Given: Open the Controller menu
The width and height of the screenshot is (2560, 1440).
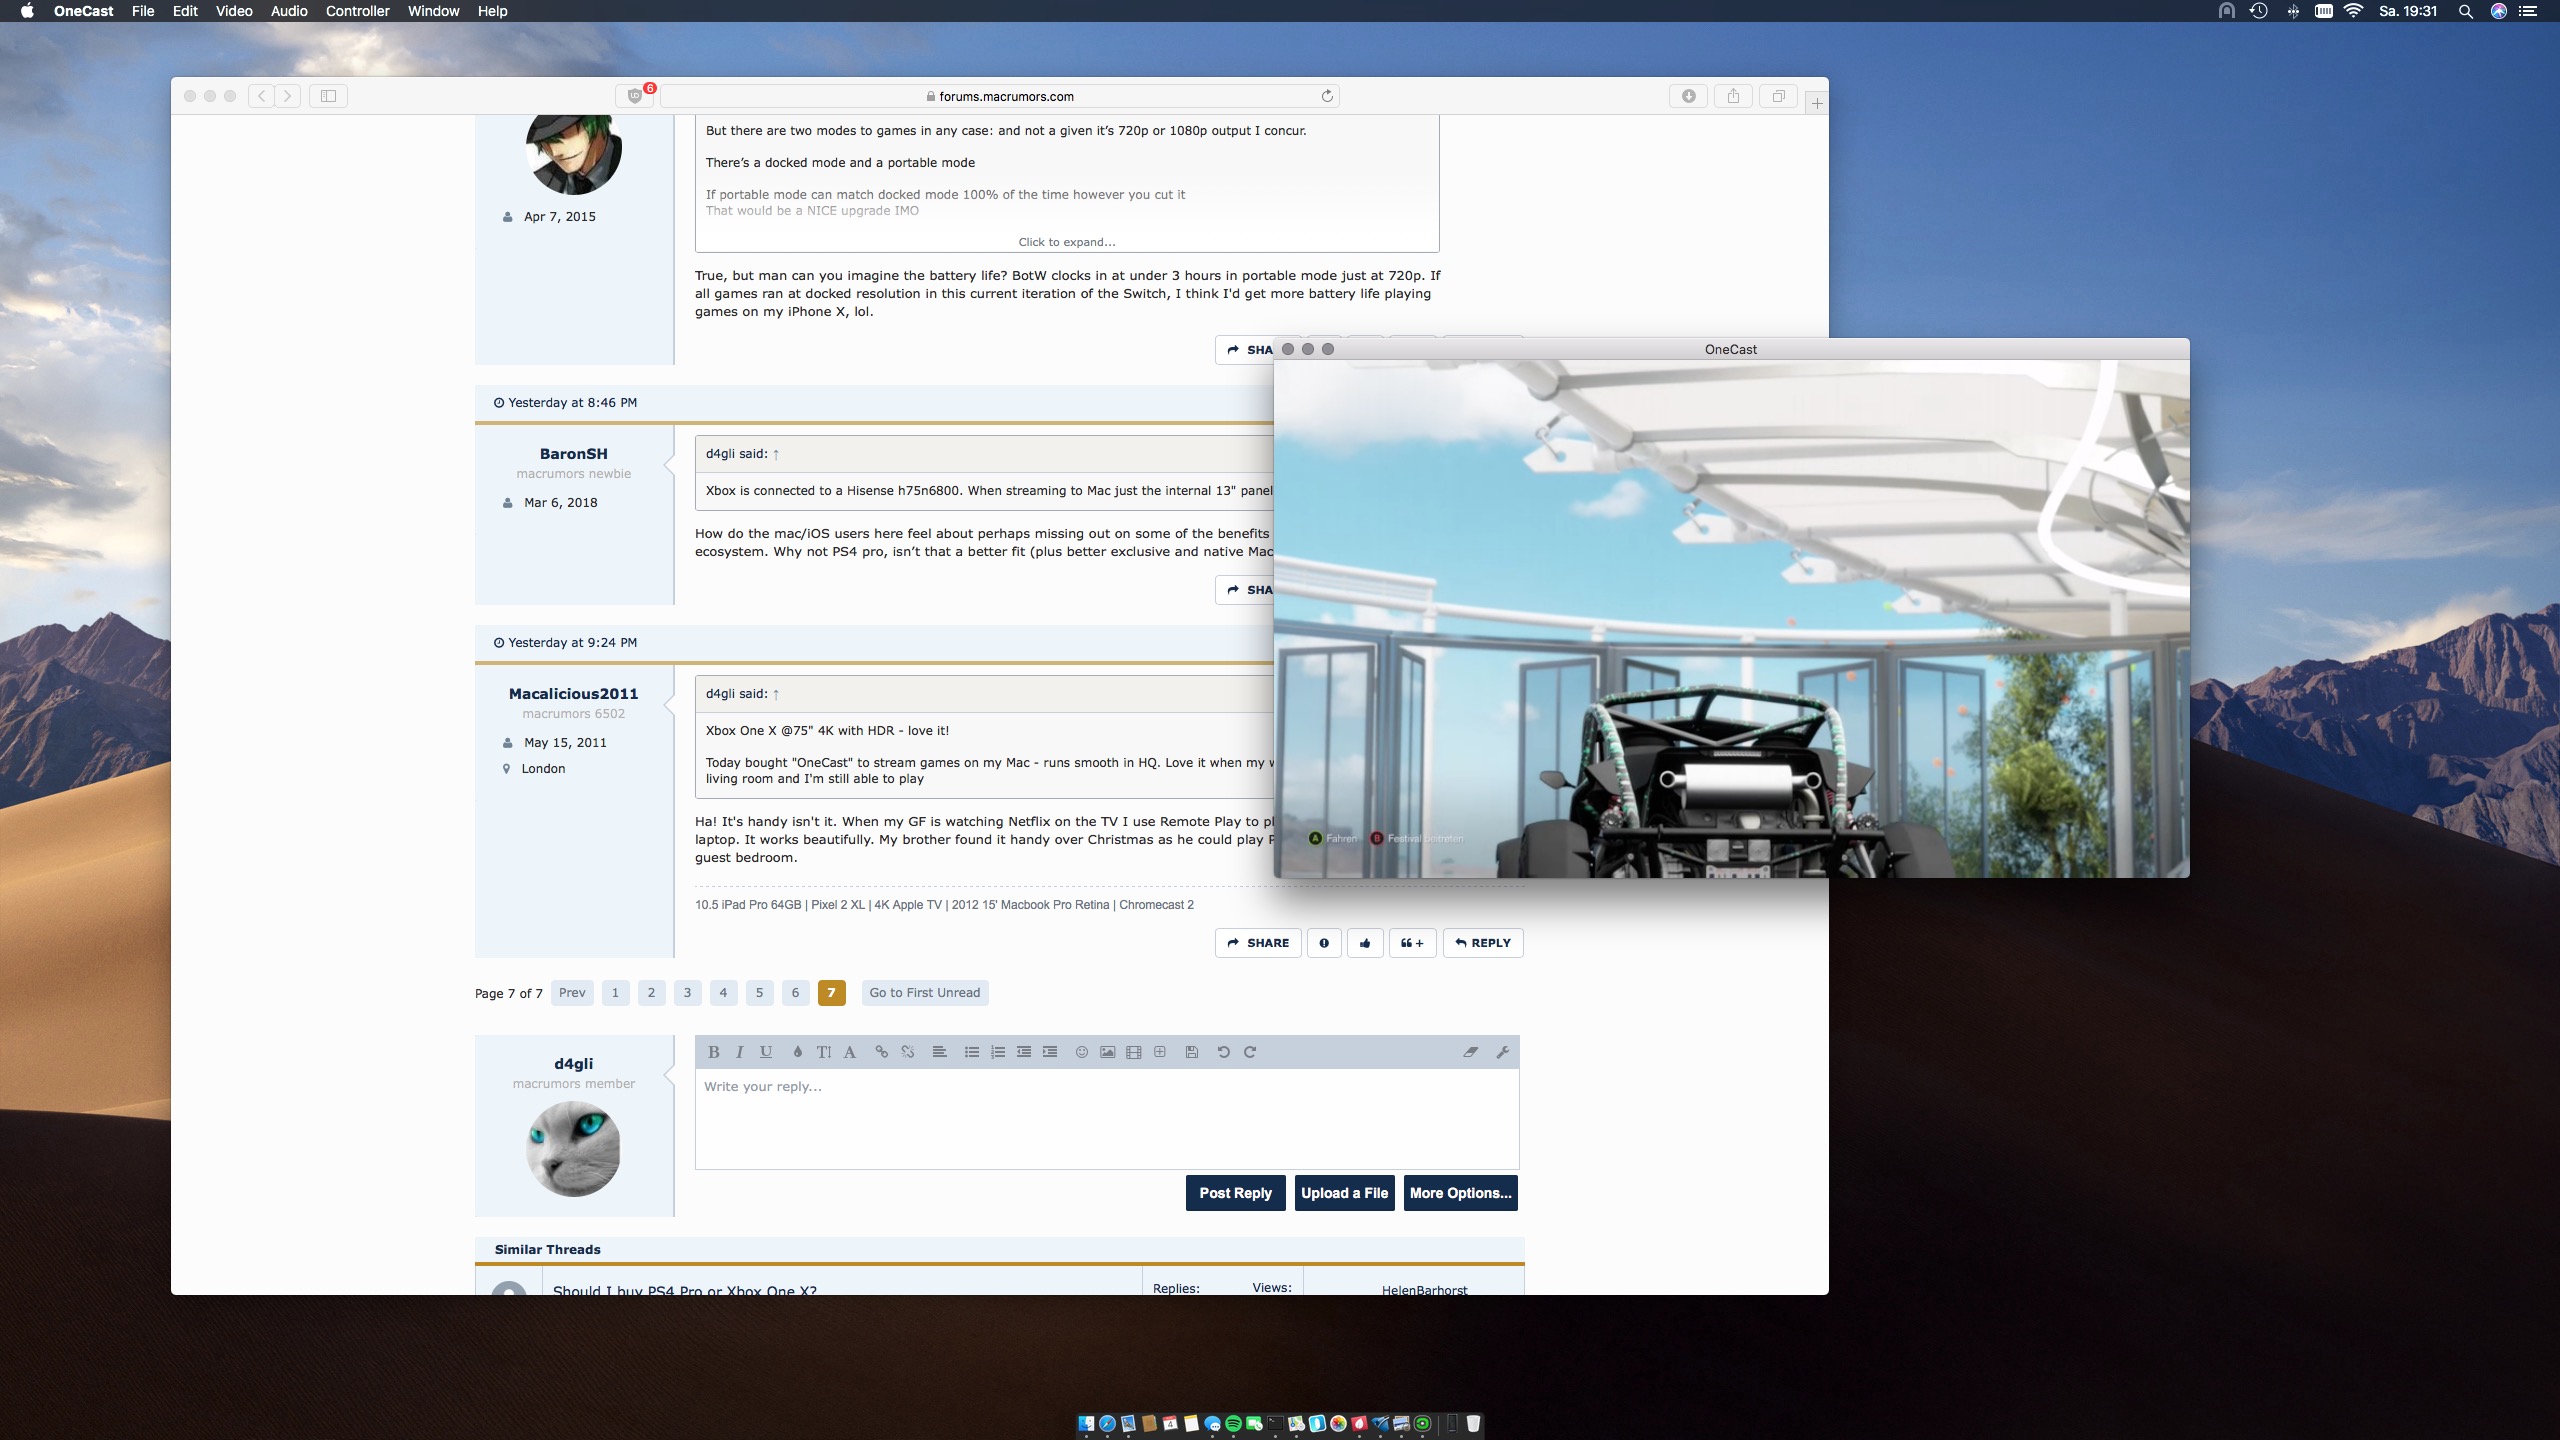Looking at the screenshot, I should [357, 11].
